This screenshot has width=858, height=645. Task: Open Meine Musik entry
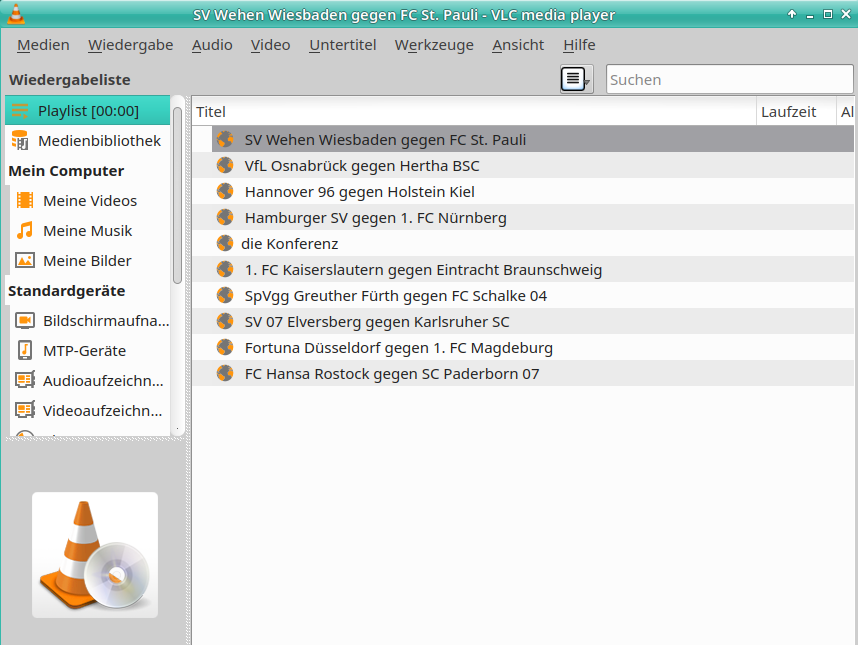(90, 231)
